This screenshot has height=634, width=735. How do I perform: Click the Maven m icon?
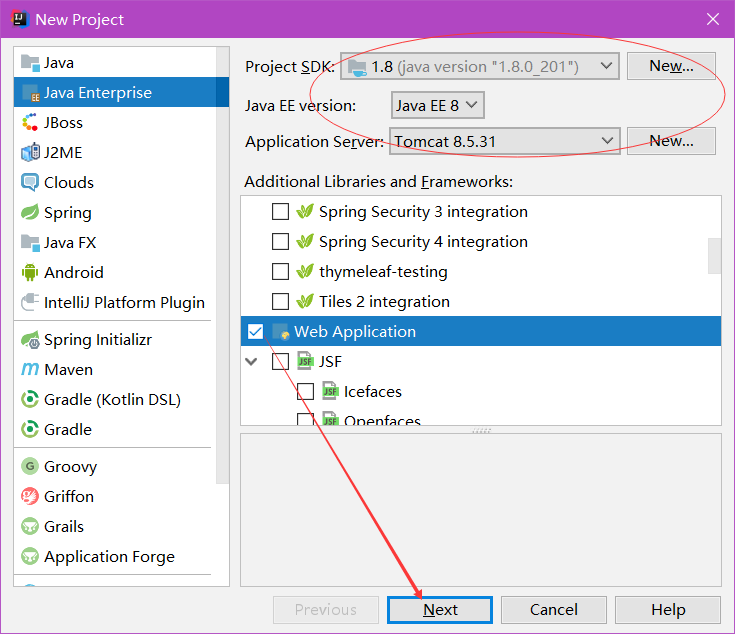click(30, 369)
